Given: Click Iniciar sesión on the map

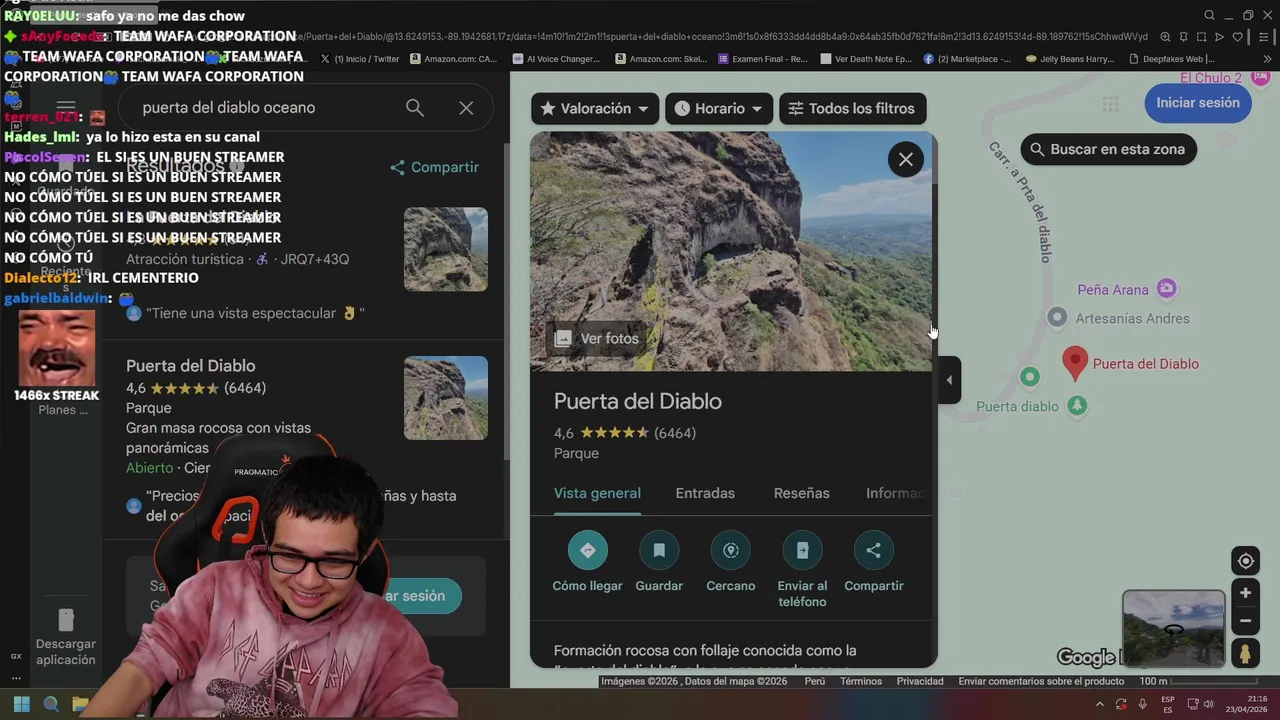Looking at the screenshot, I should tap(1197, 103).
